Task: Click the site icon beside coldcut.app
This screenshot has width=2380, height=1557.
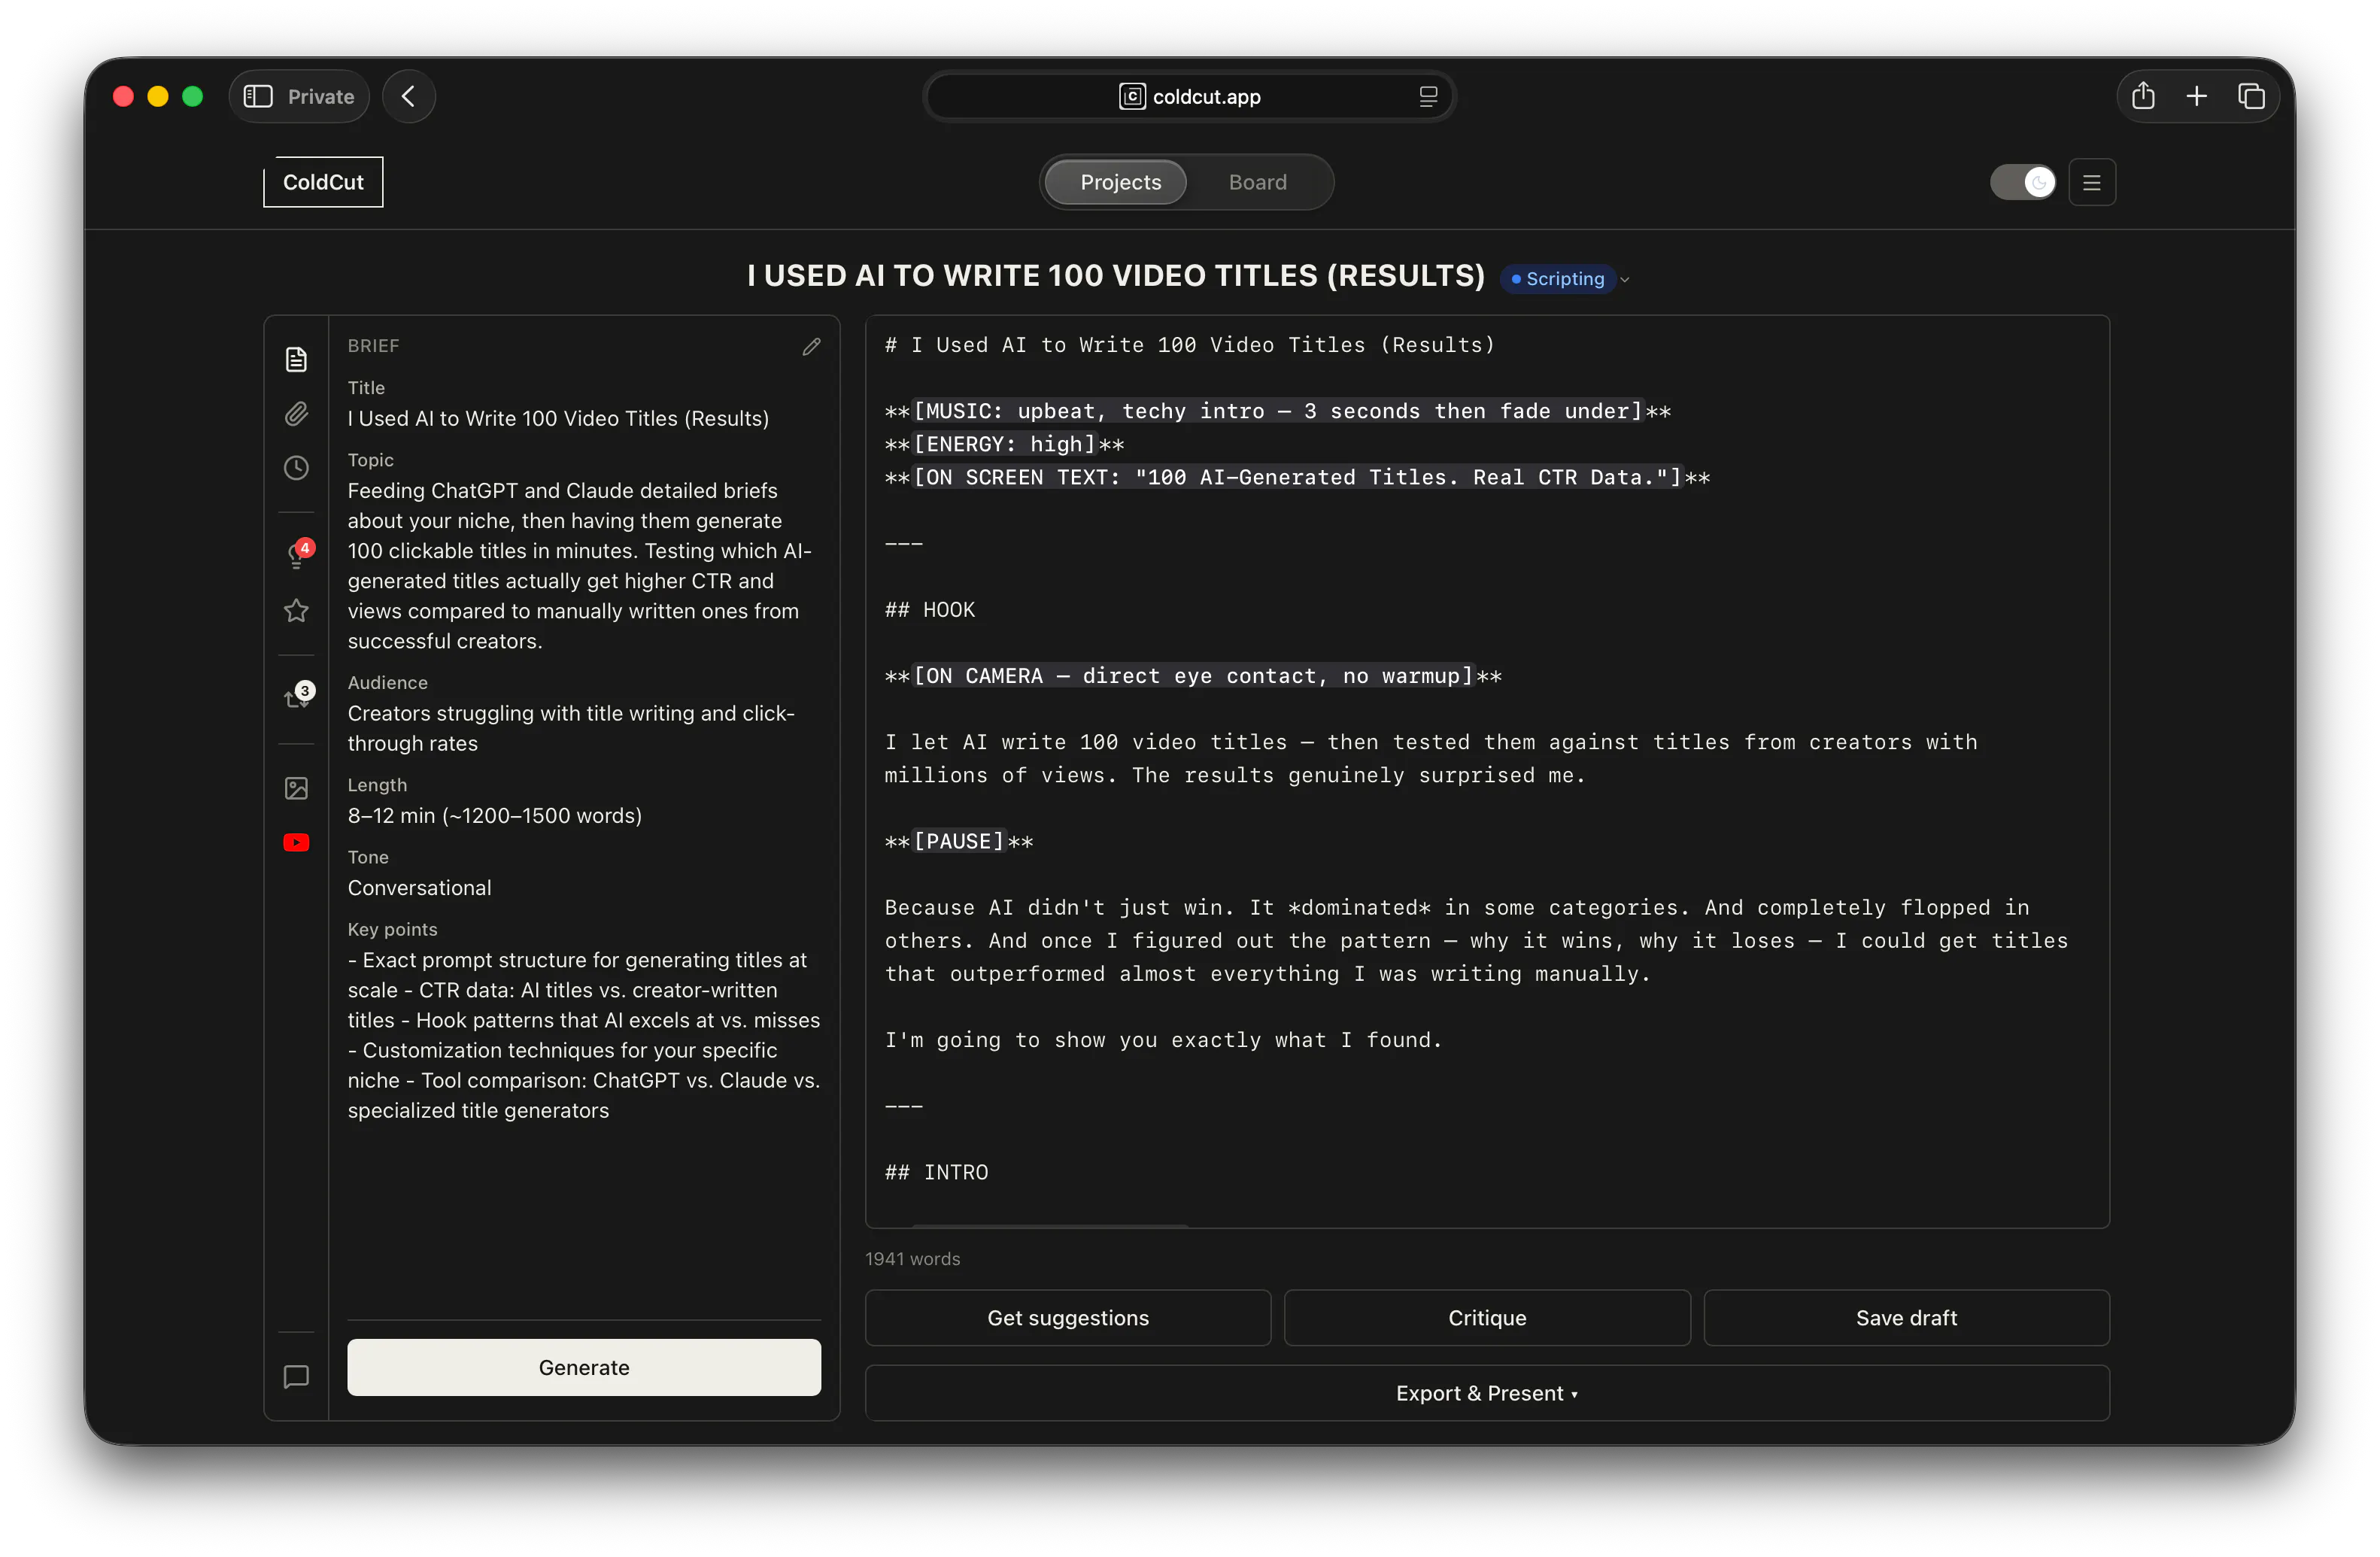Action: tap(1131, 96)
